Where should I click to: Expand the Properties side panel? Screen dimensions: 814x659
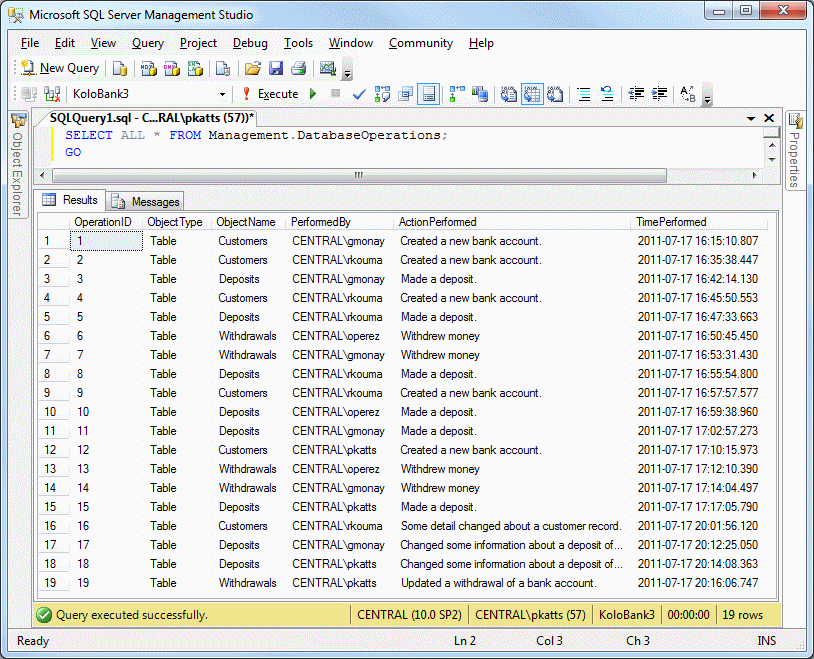(795, 151)
